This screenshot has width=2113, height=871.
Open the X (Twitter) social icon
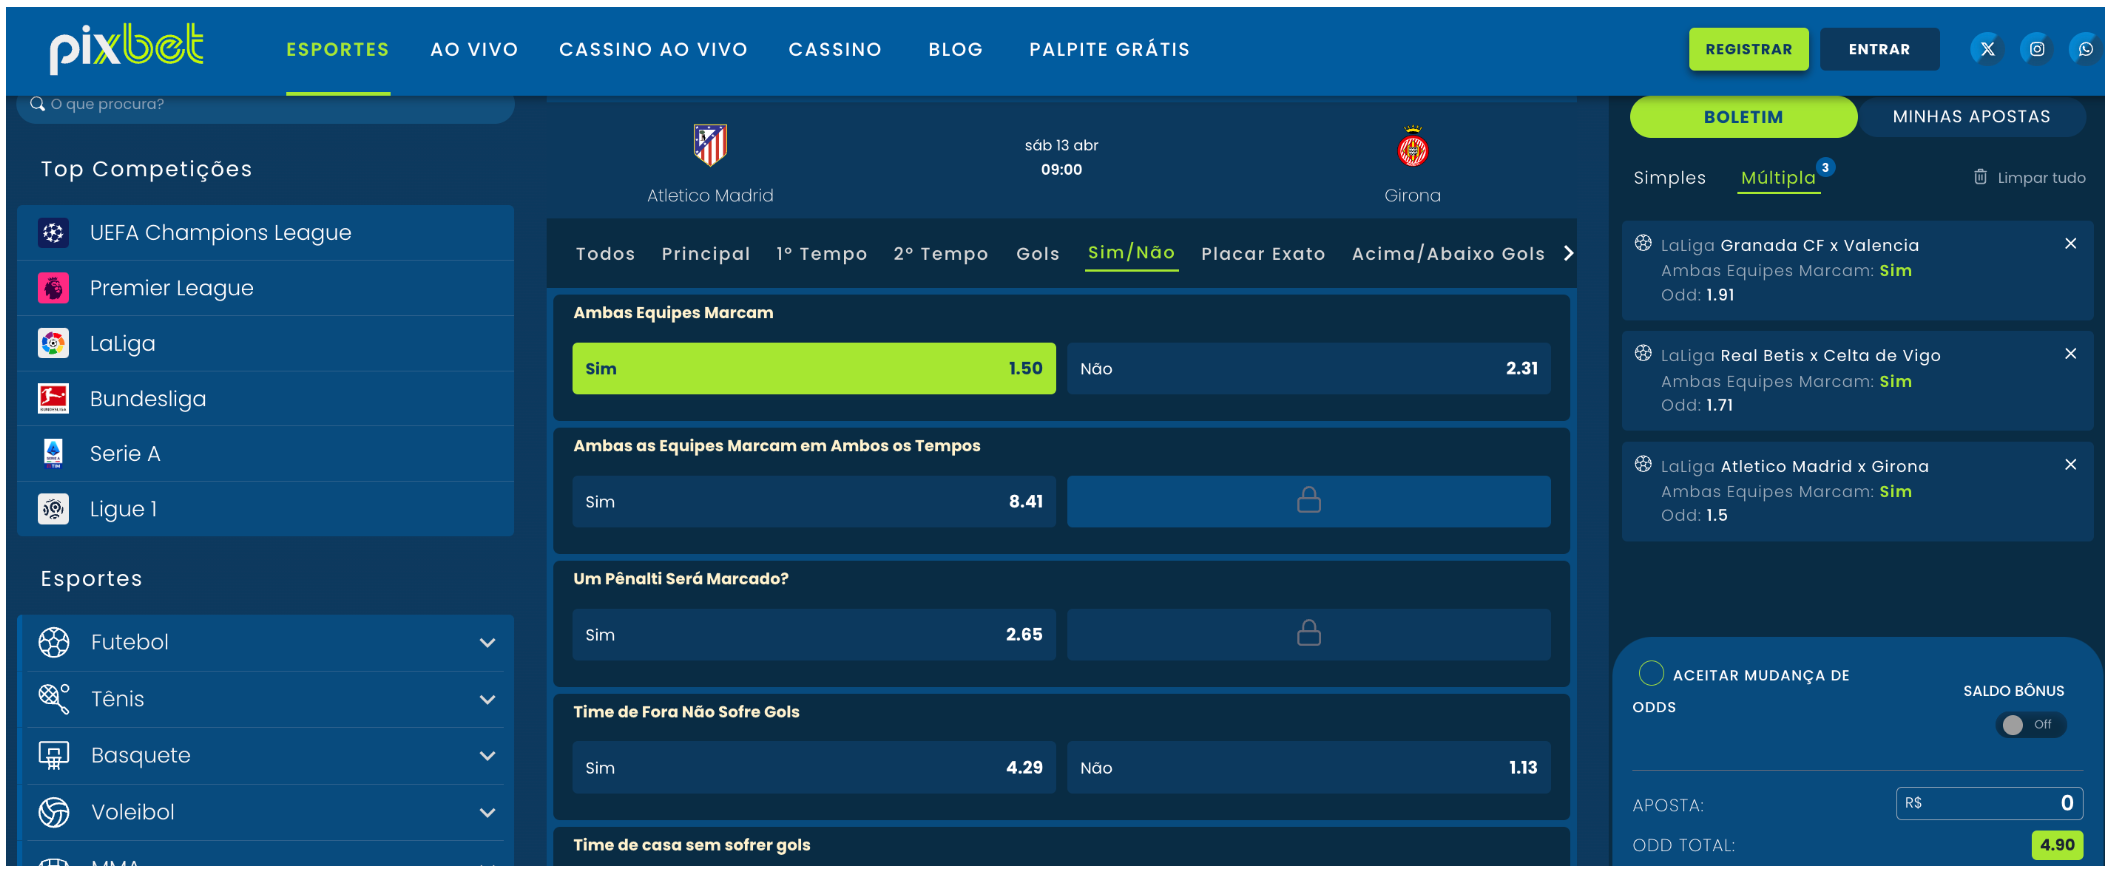point(1988,49)
